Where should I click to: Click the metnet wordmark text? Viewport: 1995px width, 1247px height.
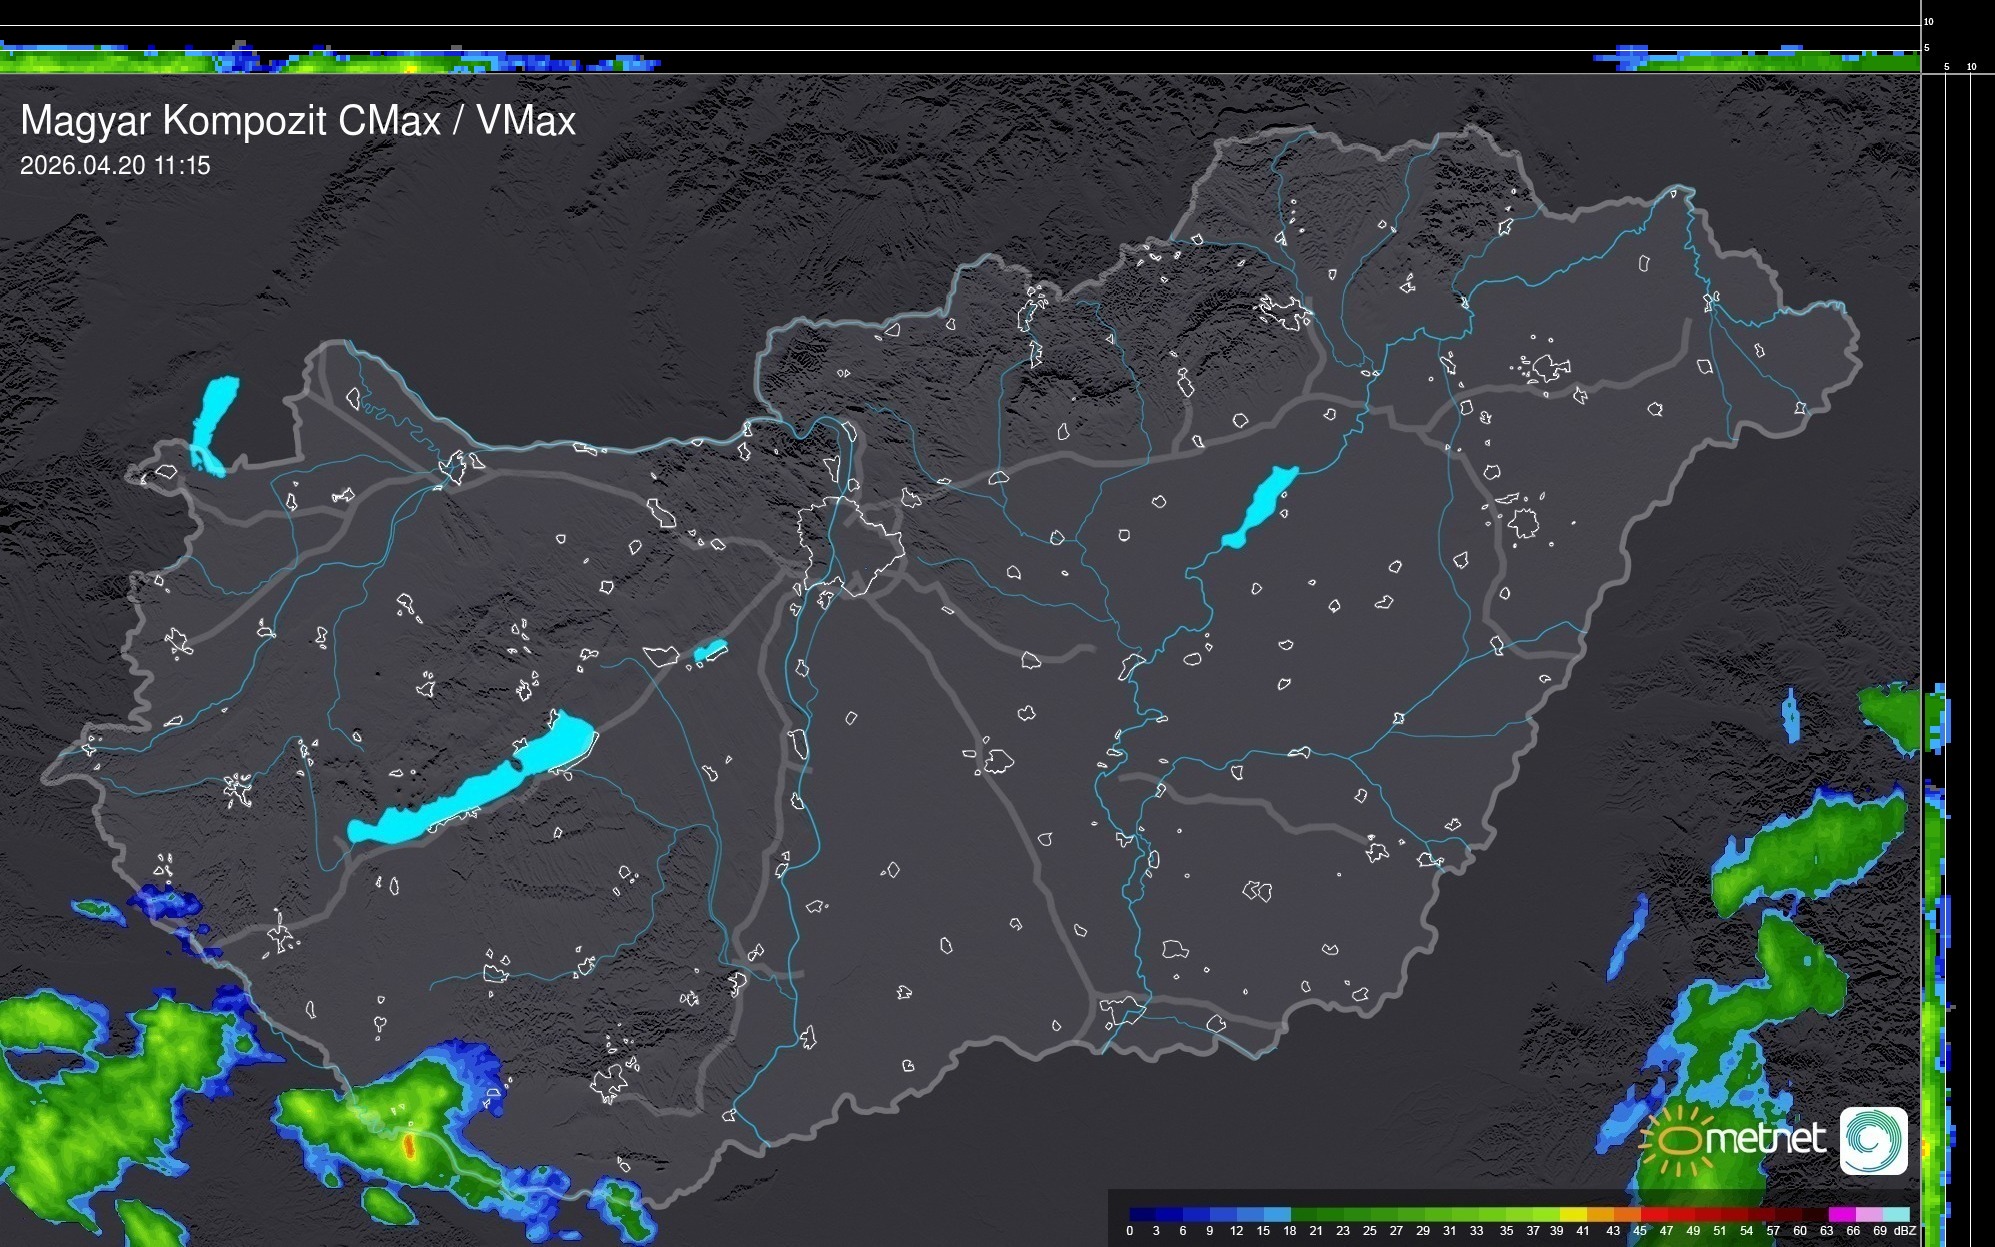(x=1765, y=1140)
